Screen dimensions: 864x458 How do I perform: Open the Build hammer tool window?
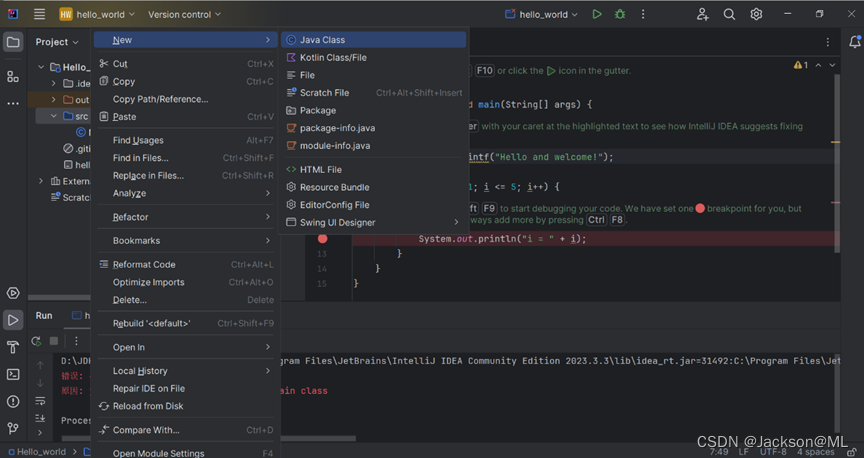click(13, 347)
